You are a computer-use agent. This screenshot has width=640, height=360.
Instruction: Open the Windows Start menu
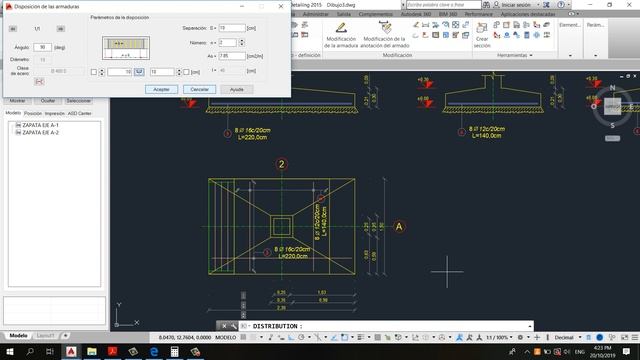(x=10, y=351)
